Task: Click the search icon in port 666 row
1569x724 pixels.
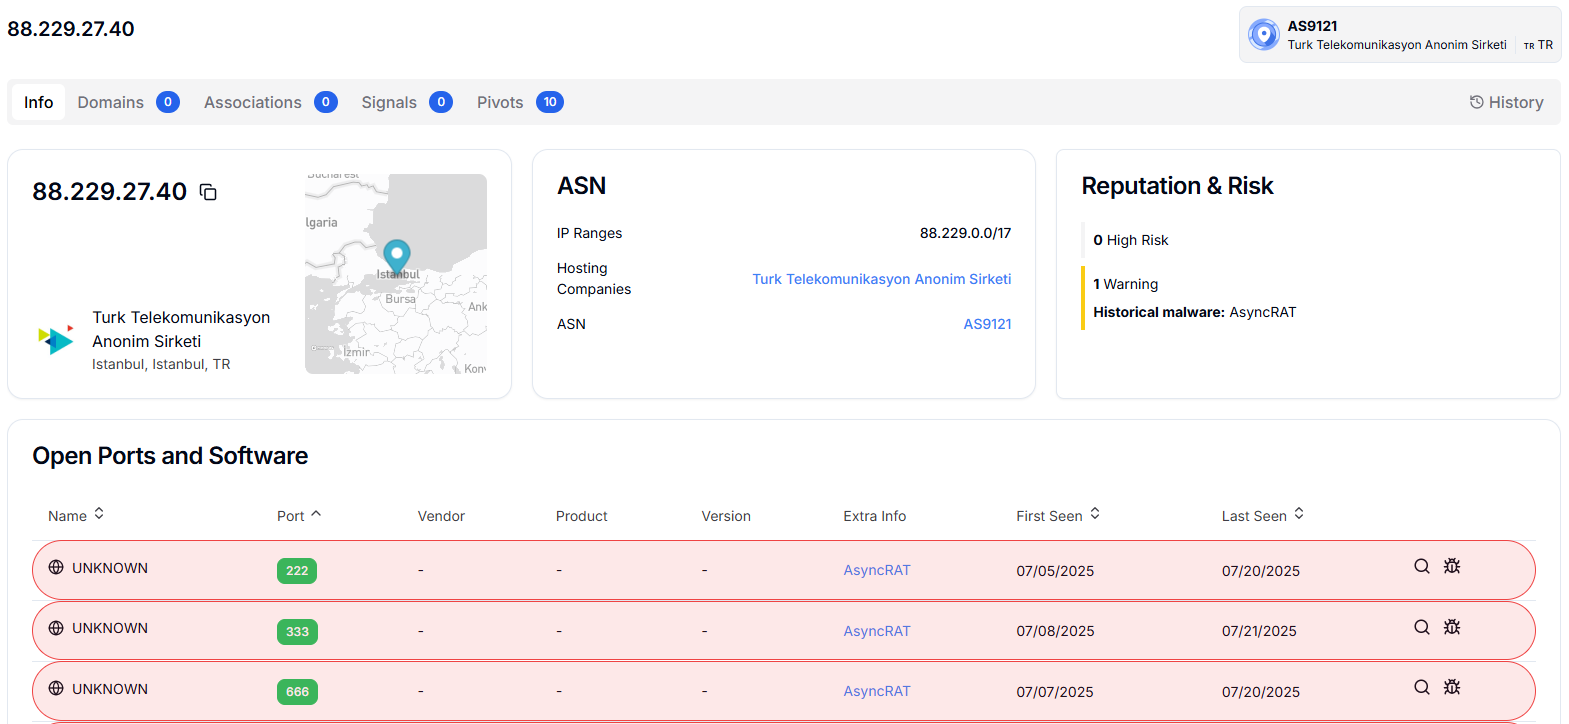Action: pyautogui.click(x=1421, y=687)
